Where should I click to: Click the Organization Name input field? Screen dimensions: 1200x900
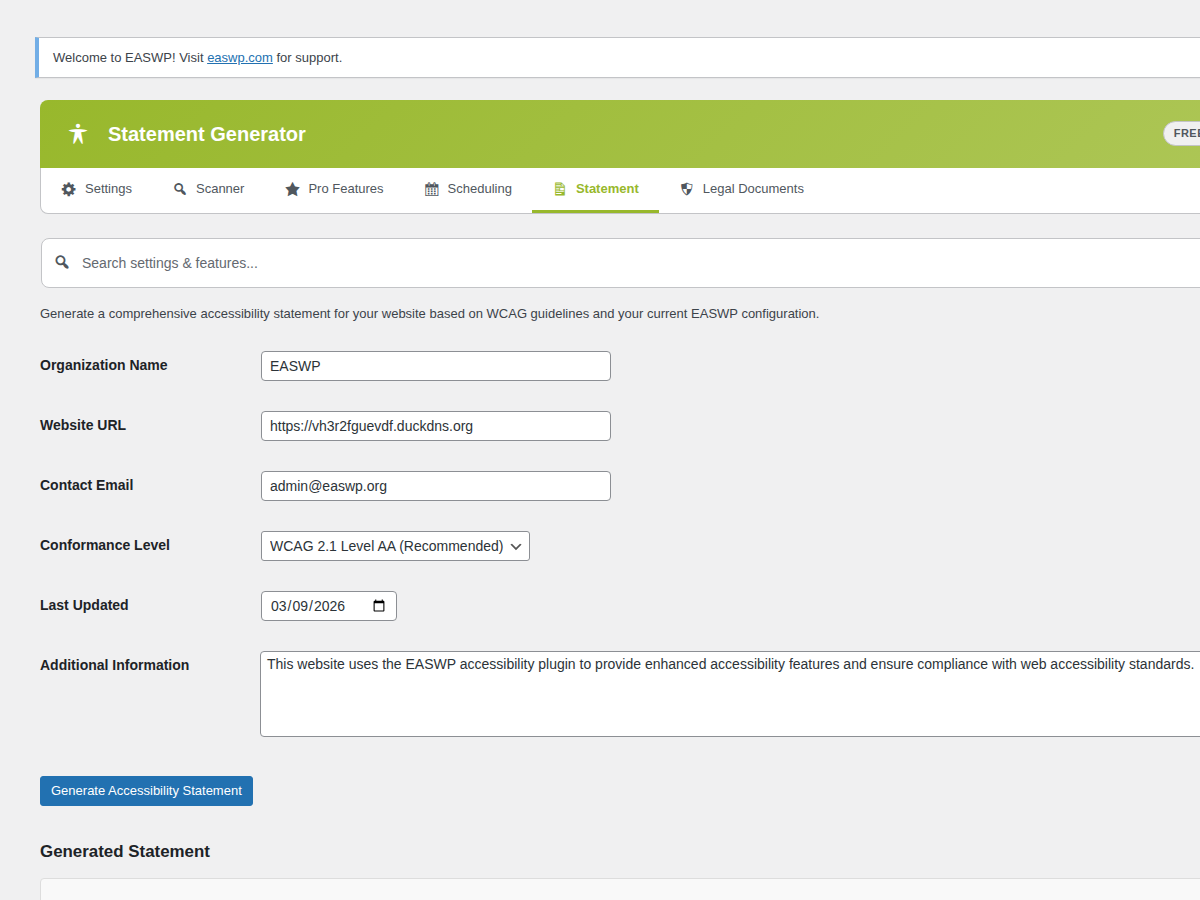click(x=435, y=366)
